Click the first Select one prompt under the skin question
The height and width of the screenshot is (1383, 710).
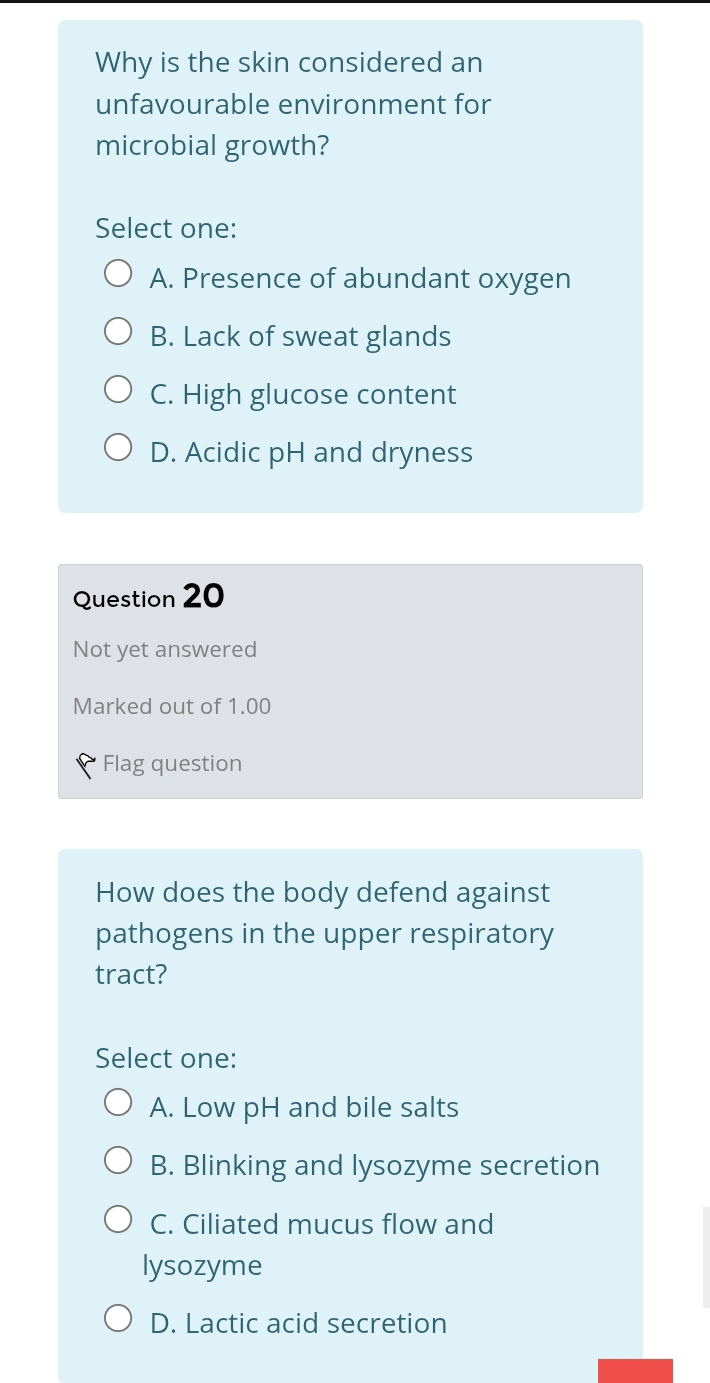pyautogui.click(x=166, y=229)
